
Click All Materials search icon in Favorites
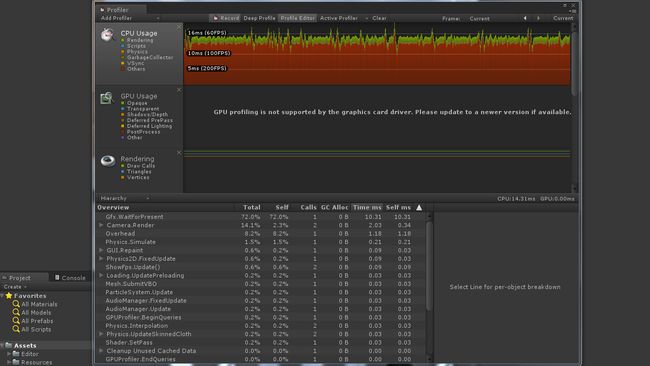(16, 304)
